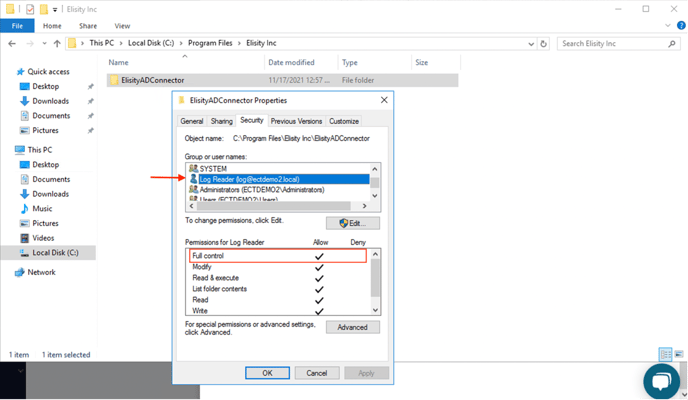This screenshot has width=688, height=400.
Task: Sort by the Size column header
Action: tap(422, 63)
